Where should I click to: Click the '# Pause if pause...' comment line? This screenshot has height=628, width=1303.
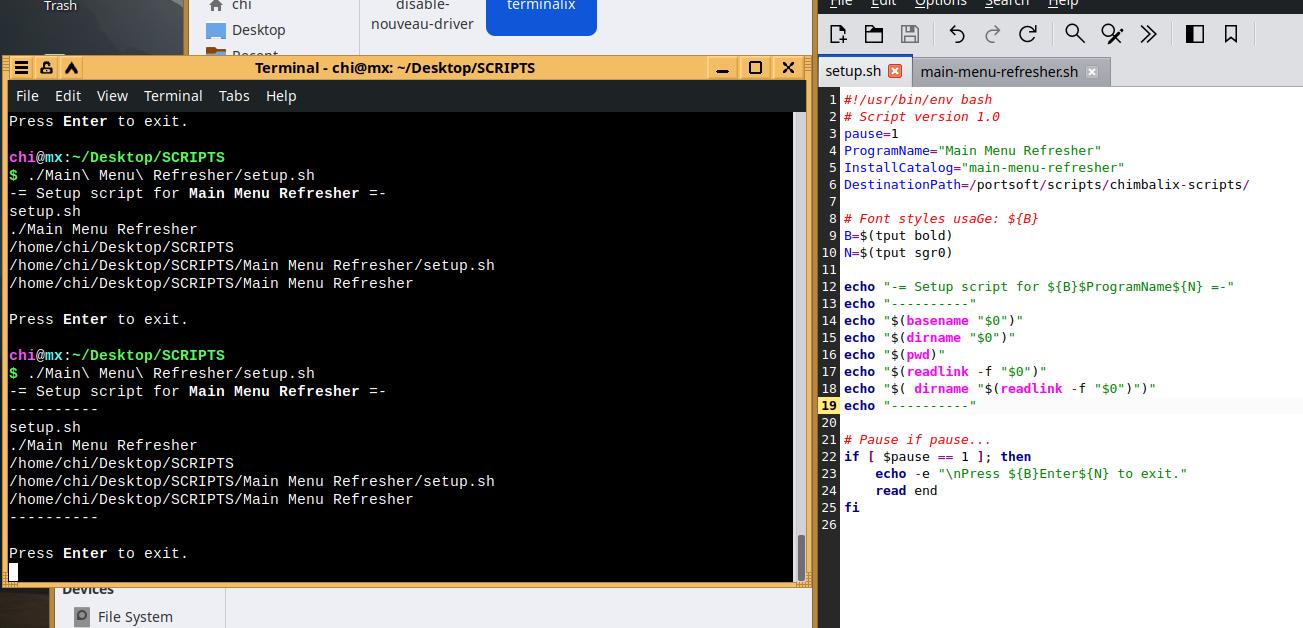point(917,439)
